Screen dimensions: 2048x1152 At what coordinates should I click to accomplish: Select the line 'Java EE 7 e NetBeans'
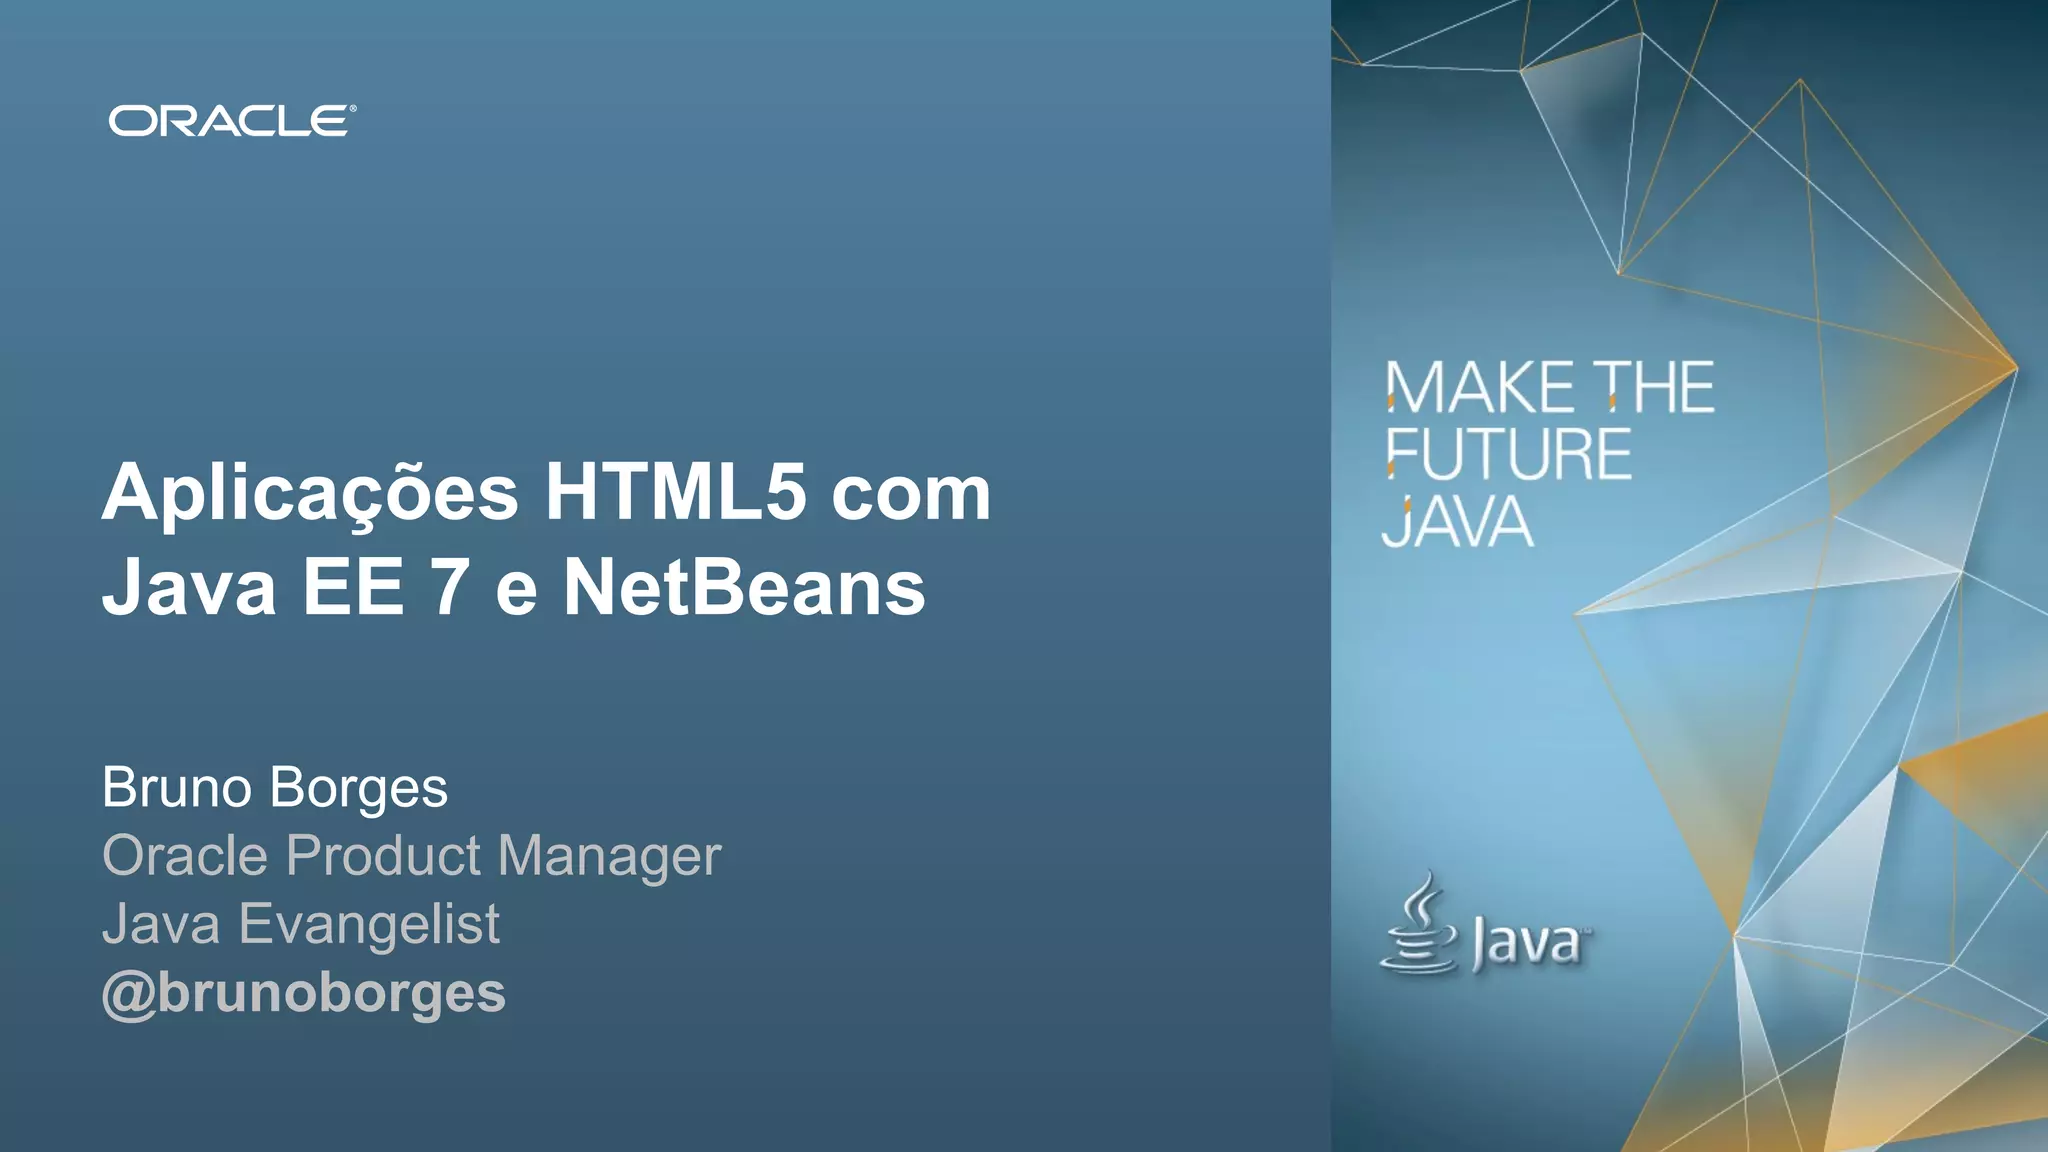(x=514, y=587)
